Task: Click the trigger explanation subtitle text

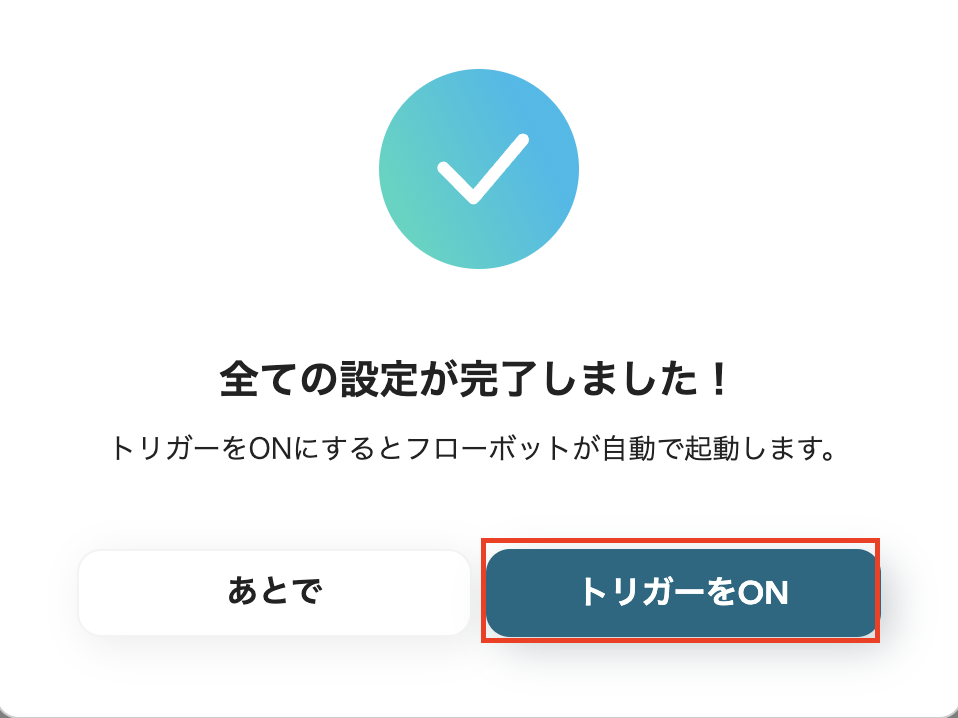Action: [479, 449]
